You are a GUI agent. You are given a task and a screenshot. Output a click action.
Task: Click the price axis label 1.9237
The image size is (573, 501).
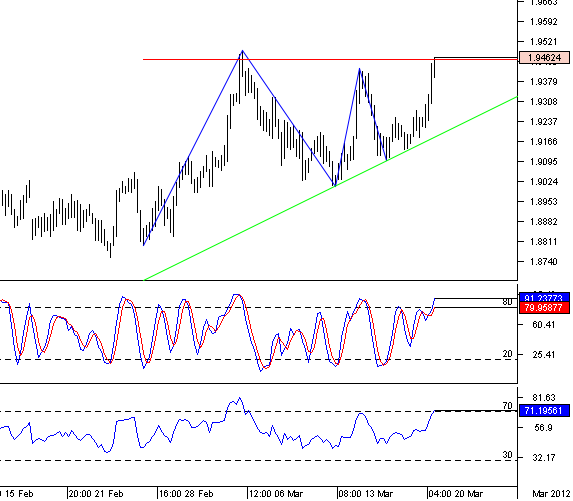tap(544, 121)
